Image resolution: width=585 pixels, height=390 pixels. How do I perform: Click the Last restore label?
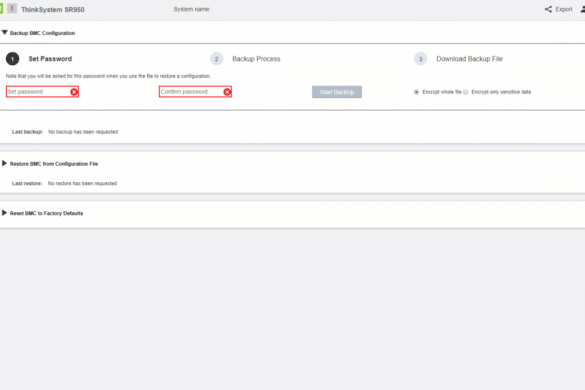(27, 183)
